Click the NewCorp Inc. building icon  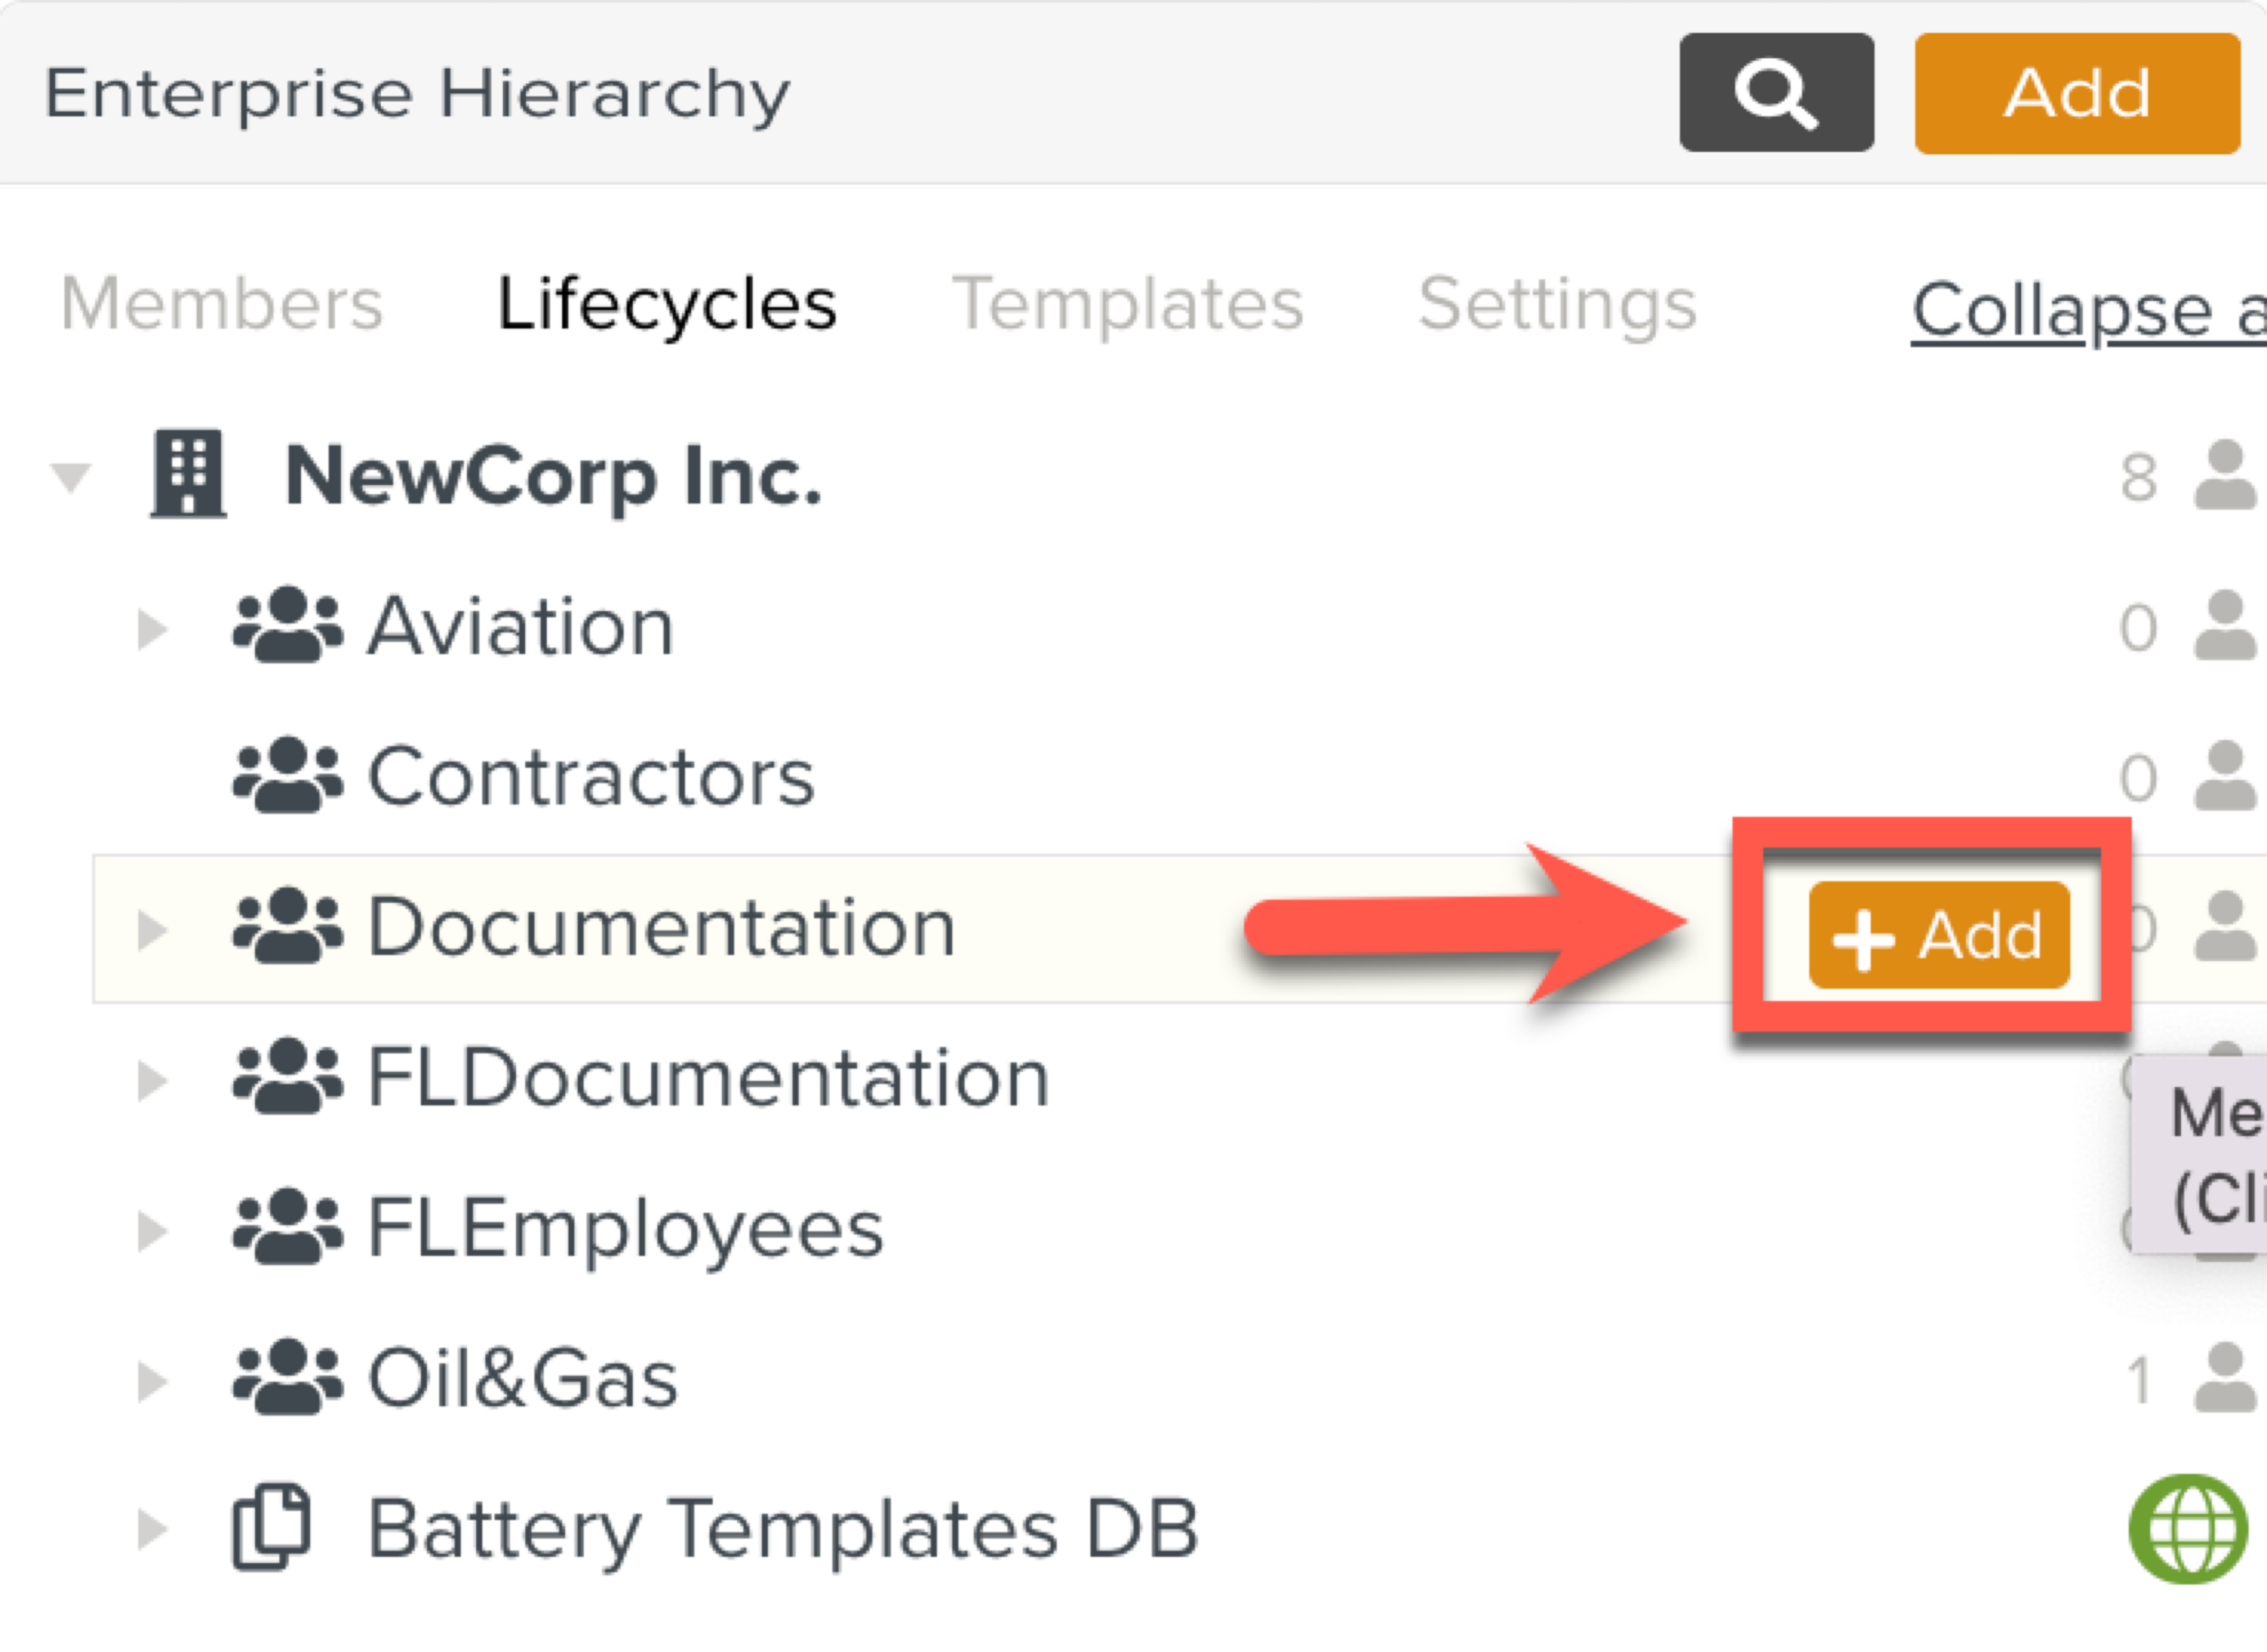(x=186, y=475)
